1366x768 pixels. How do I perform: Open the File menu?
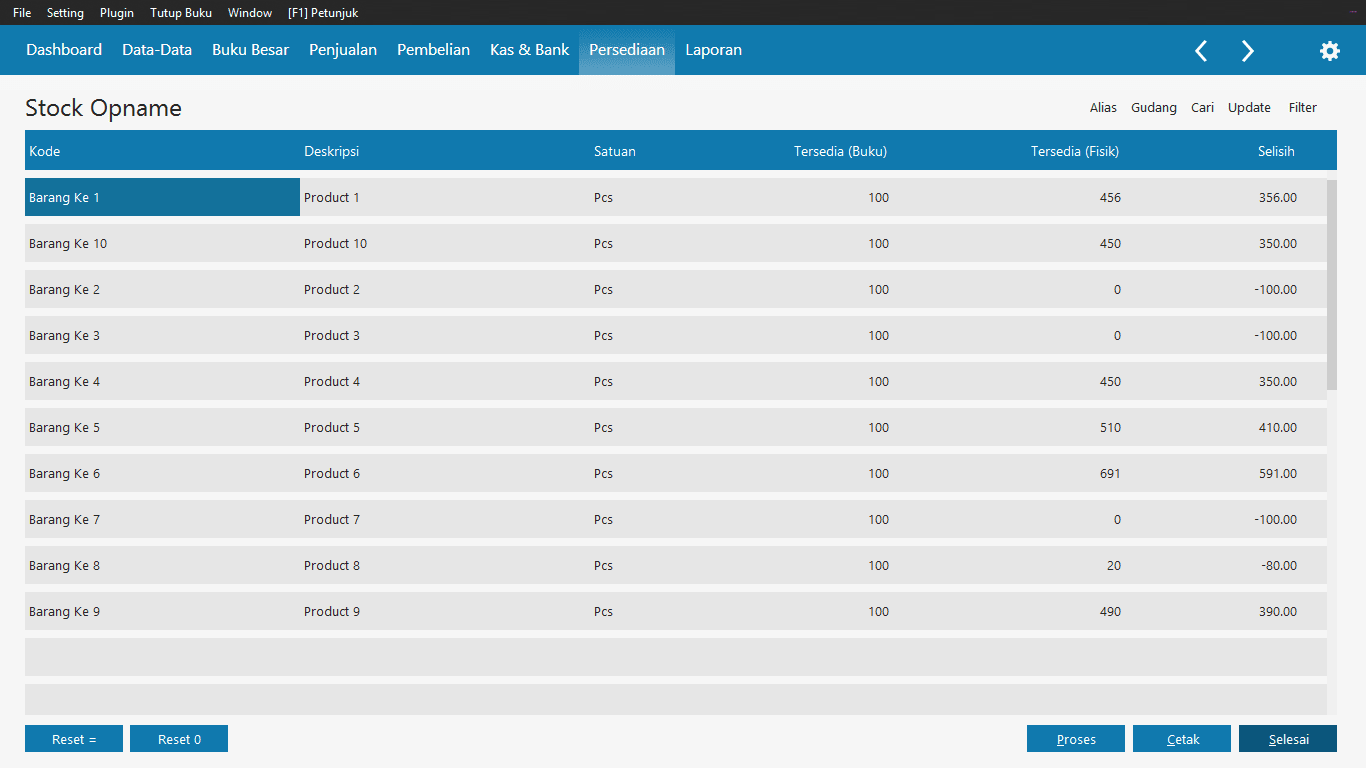coord(22,13)
